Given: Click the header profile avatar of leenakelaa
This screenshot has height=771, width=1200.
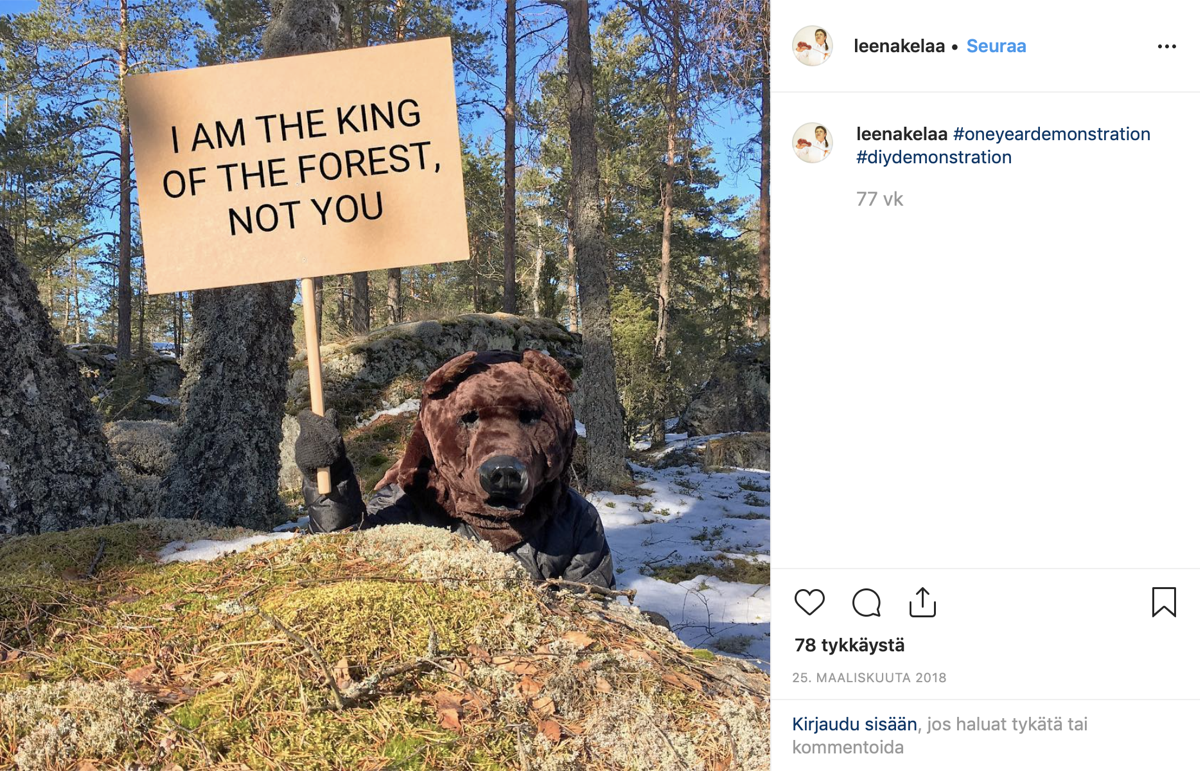Looking at the screenshot, I should tap(812, 46).
